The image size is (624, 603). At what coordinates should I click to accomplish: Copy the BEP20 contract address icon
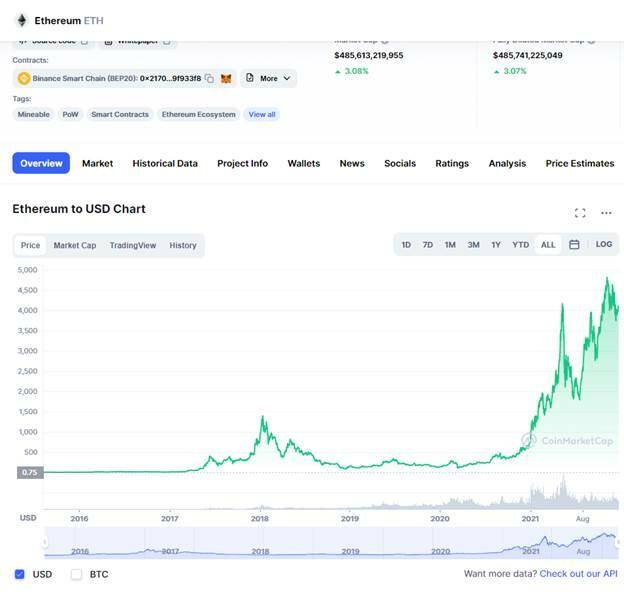pyautogui.click(x=209, y=78)
